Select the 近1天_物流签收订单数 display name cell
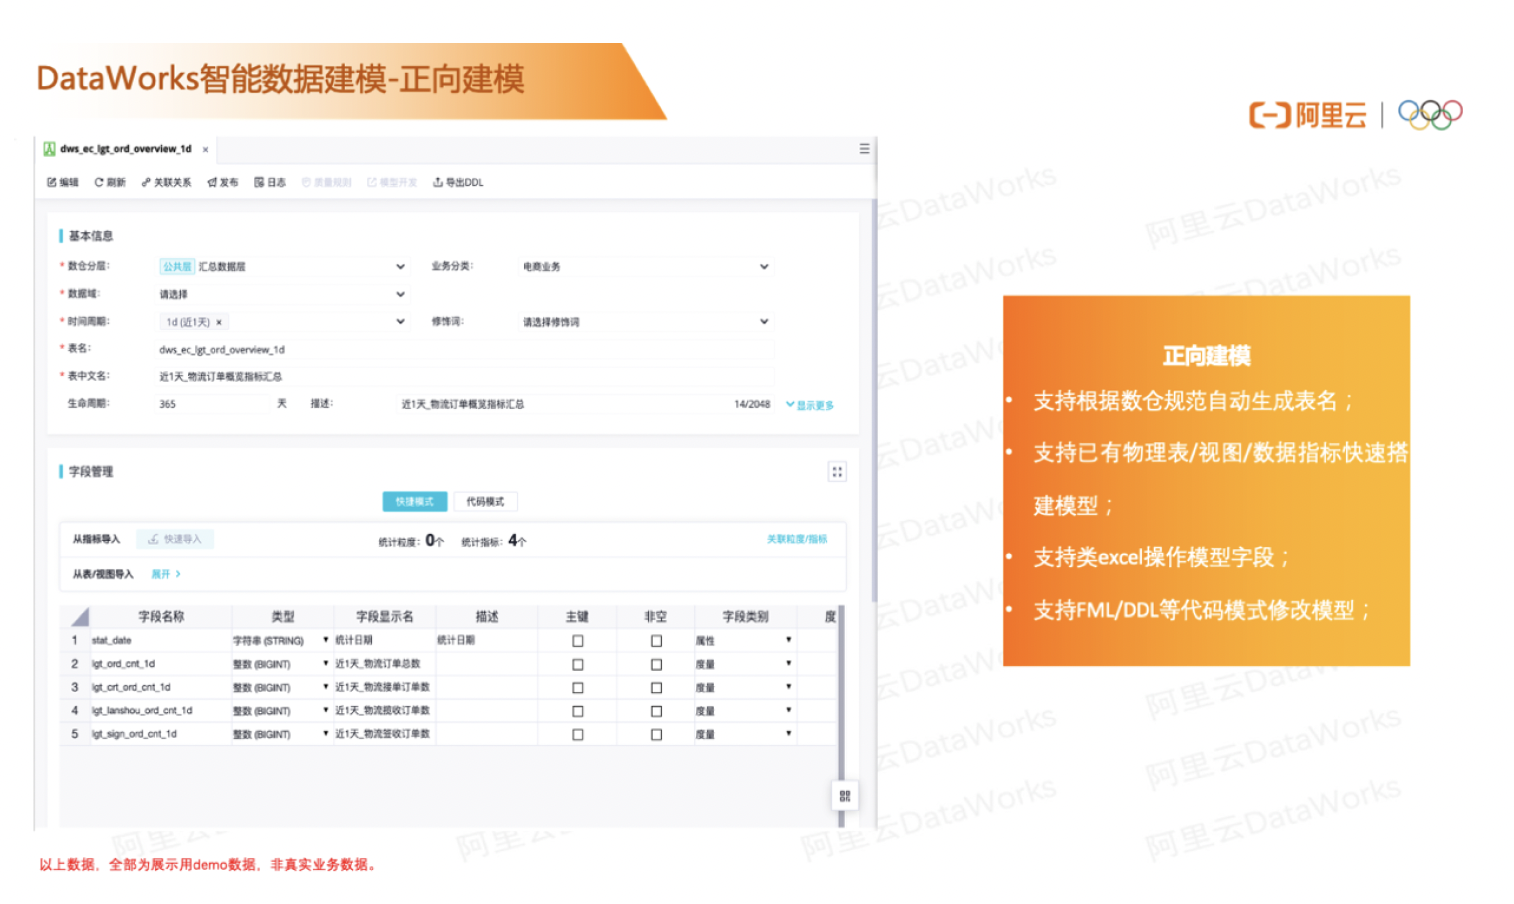Screen dimensions: 1514x904 click(x=384, y=734)
